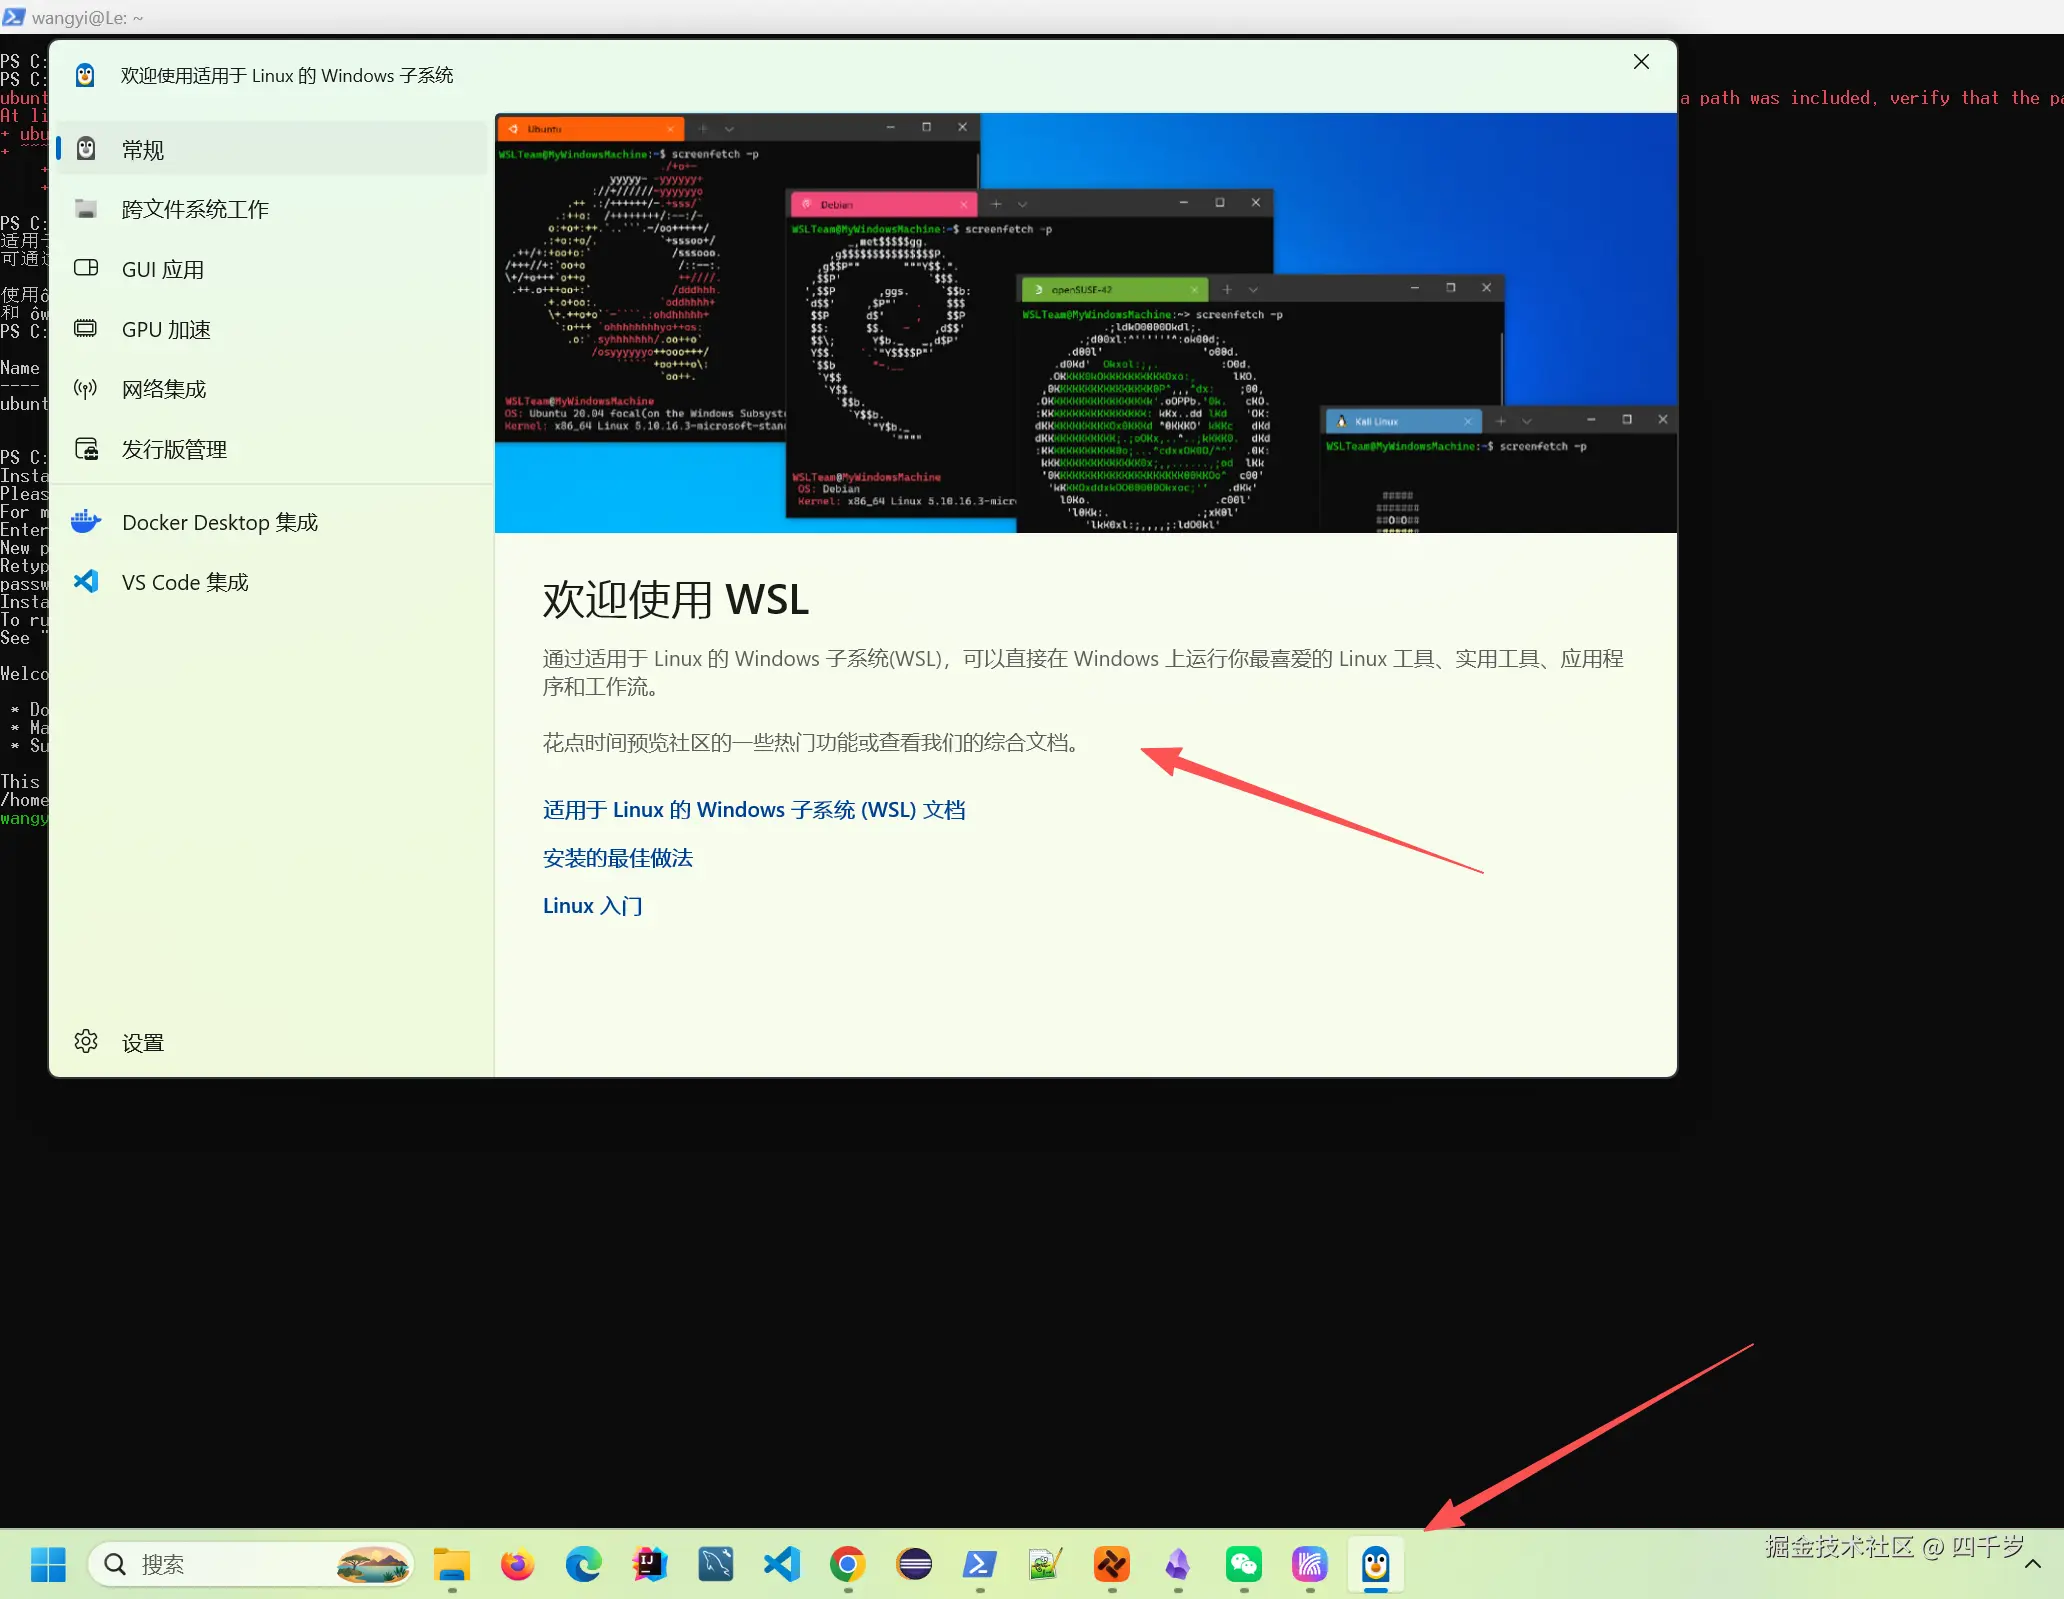Click the WSL terminals banner image
This screenshot has height=1599, width=2064.
click(x=1085, y=322)
